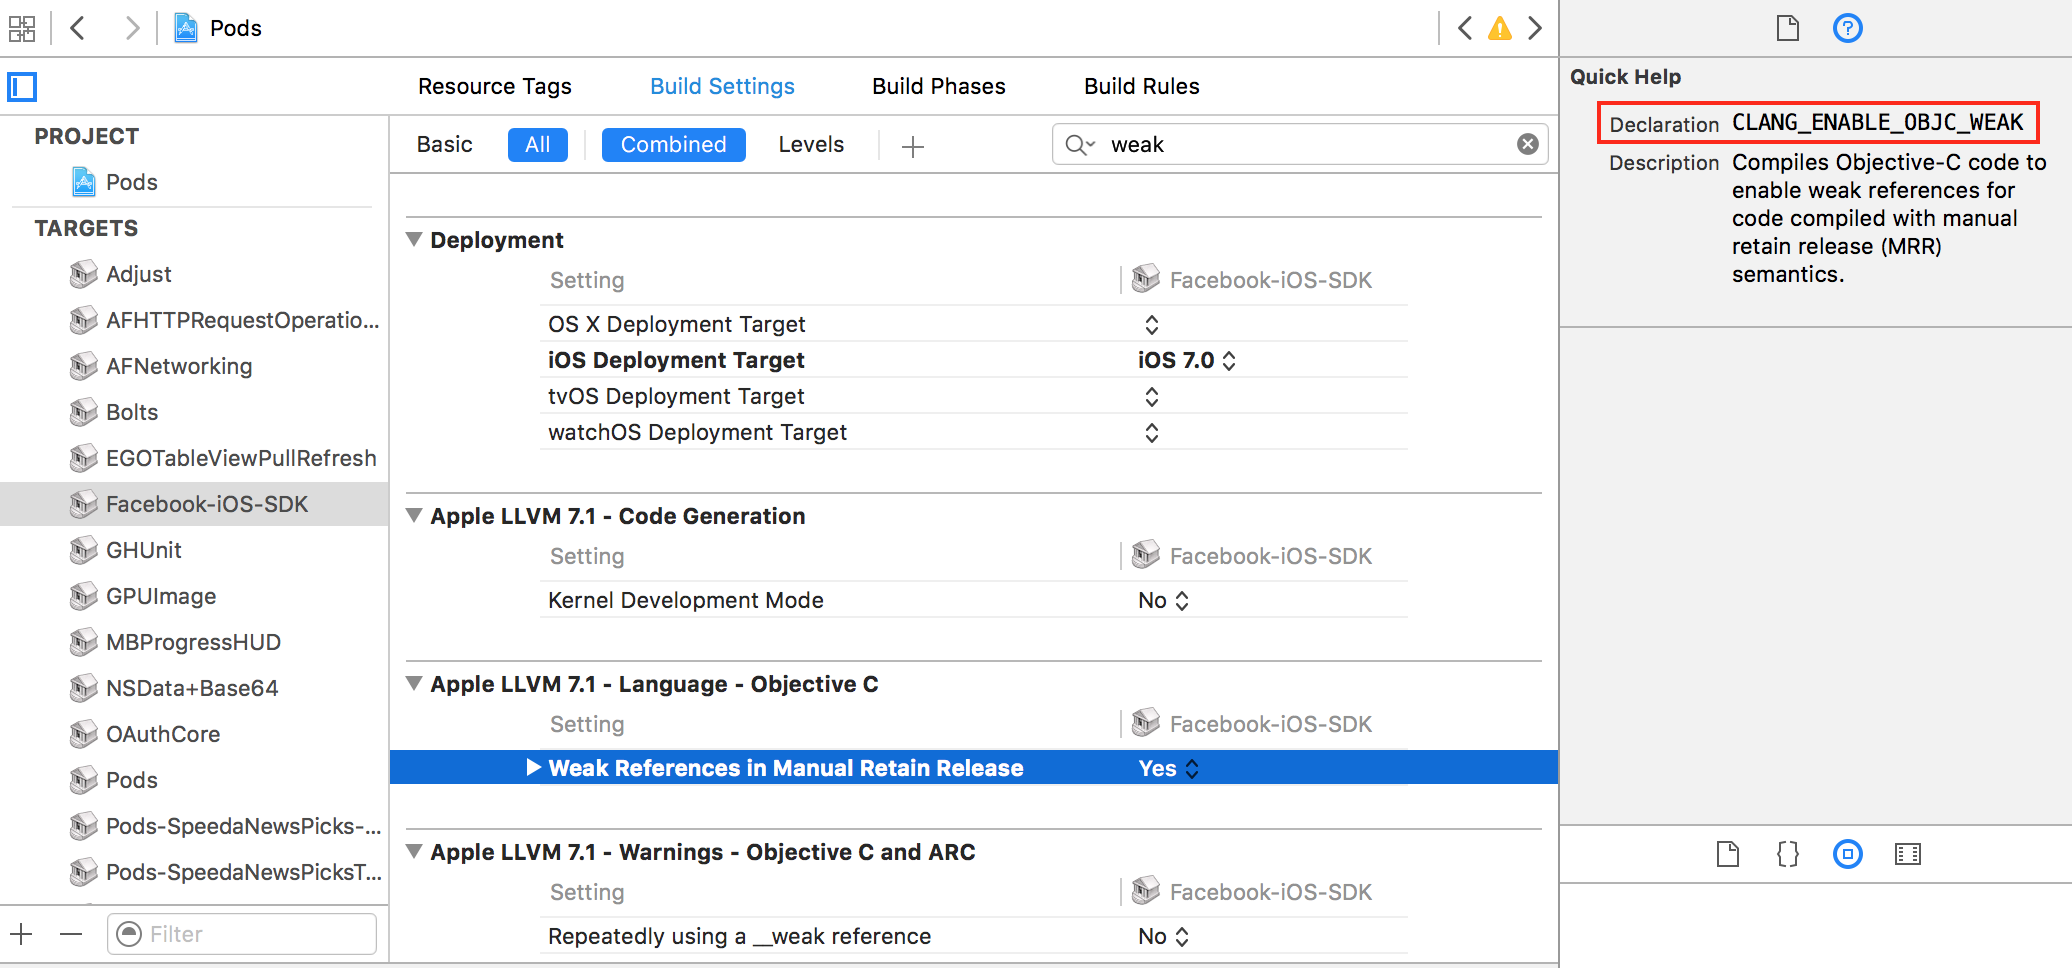Screen dimensions: 2072x968
Task: Click the yellow warning issue icon
Action: 1499,29
